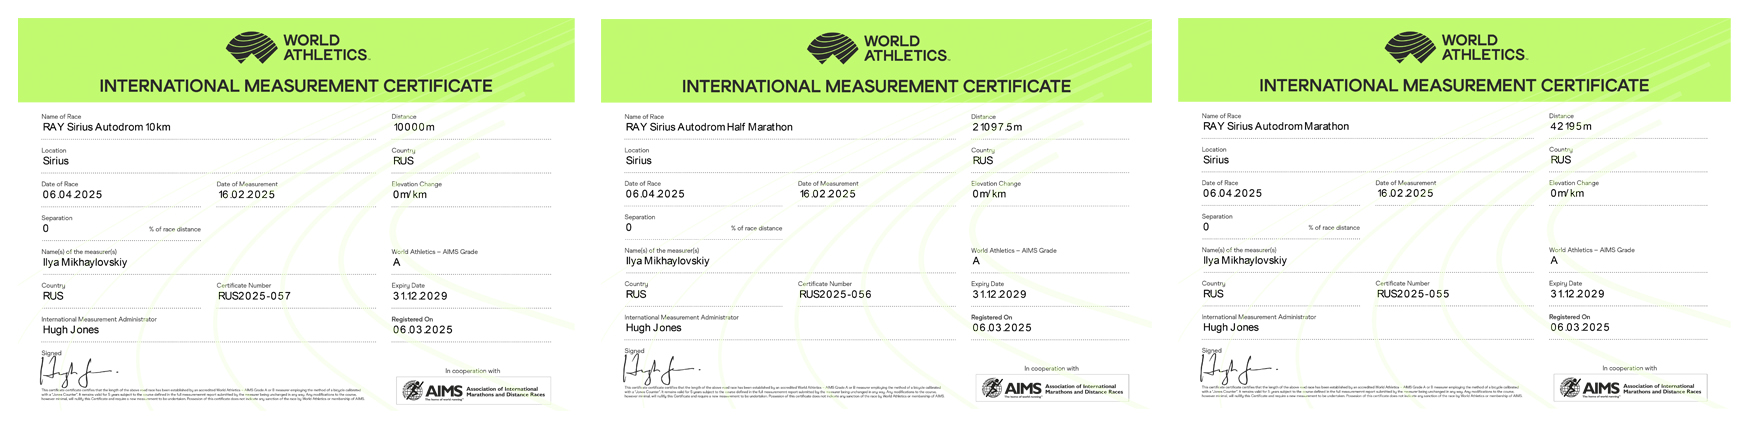Click World Athletics logo on Marathon certificate
Screen dimensions: 1752x427
click(x=1455, y=47)
